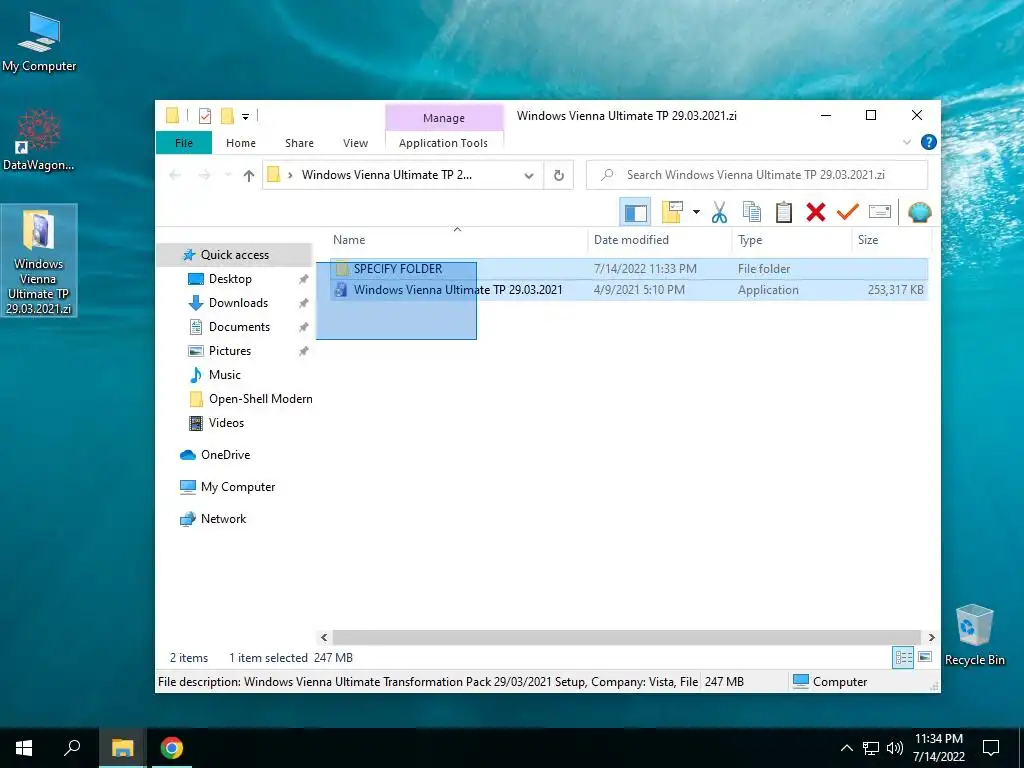Switch to Details view in status bar

(x=903, y=658)
